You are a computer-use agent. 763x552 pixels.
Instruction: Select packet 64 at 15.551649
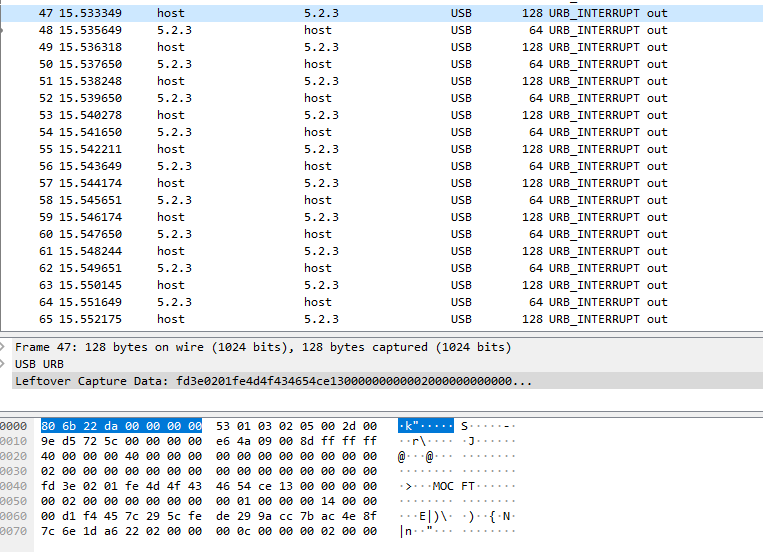coord(382,303)
